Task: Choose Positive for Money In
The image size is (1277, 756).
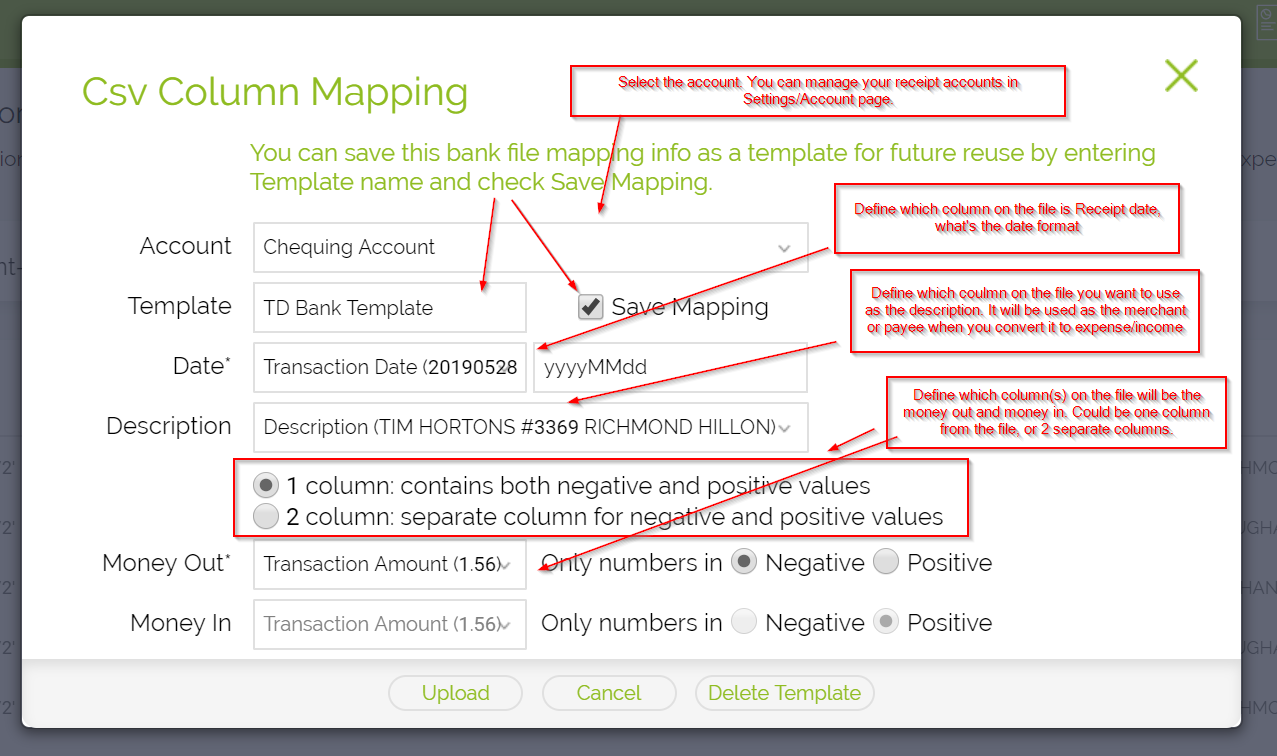Action: 886,623
